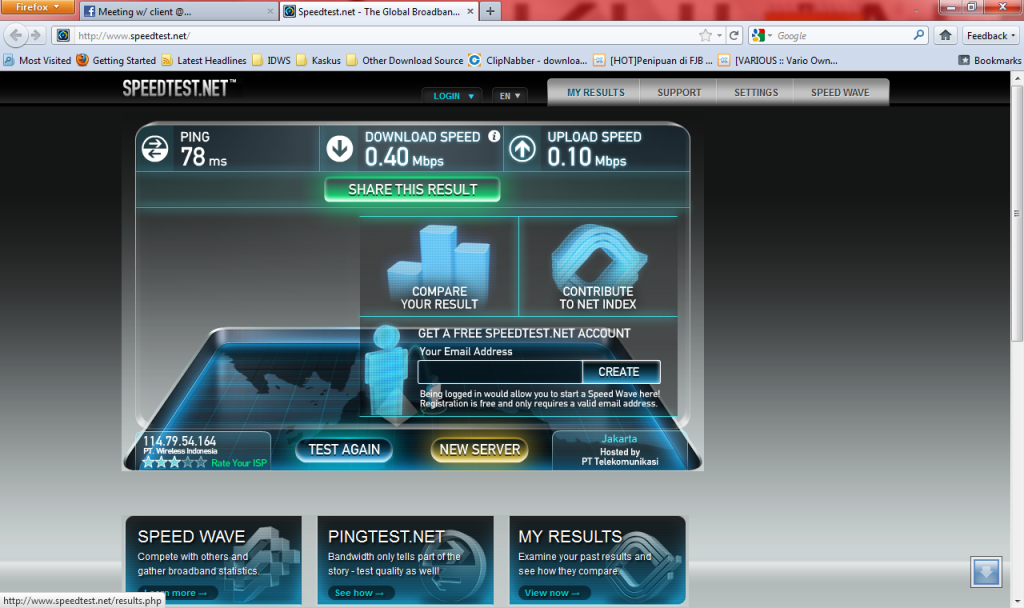Click the IP address 114.79.54.164
Viewport: 1024px width, 608px height.
180,441
